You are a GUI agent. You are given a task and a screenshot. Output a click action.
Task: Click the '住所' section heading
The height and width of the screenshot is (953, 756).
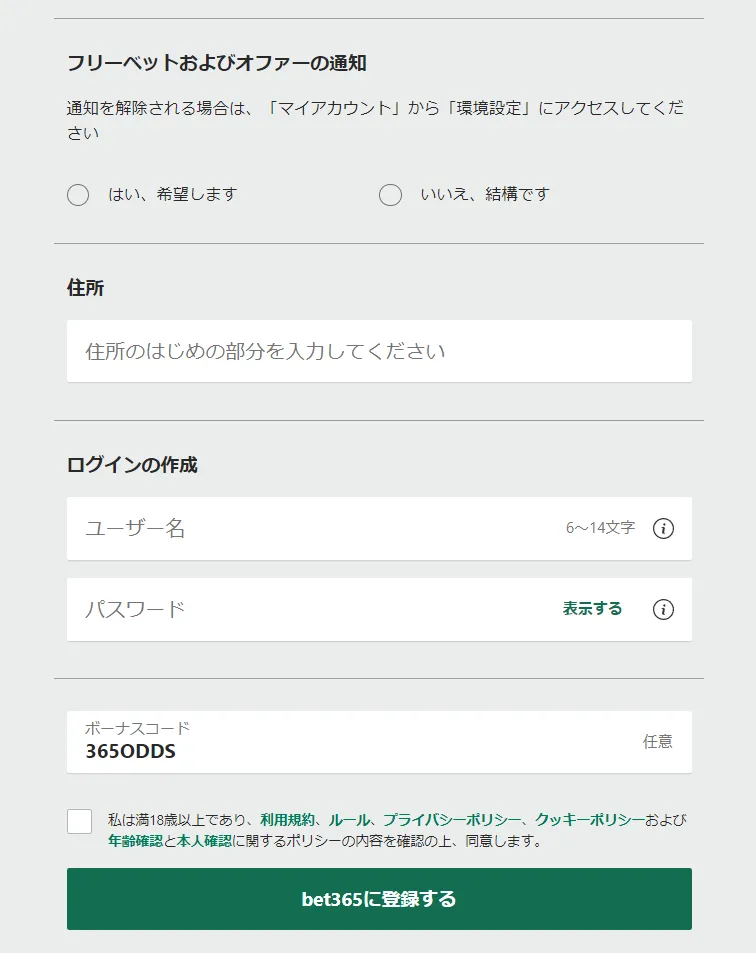point(86,288)
